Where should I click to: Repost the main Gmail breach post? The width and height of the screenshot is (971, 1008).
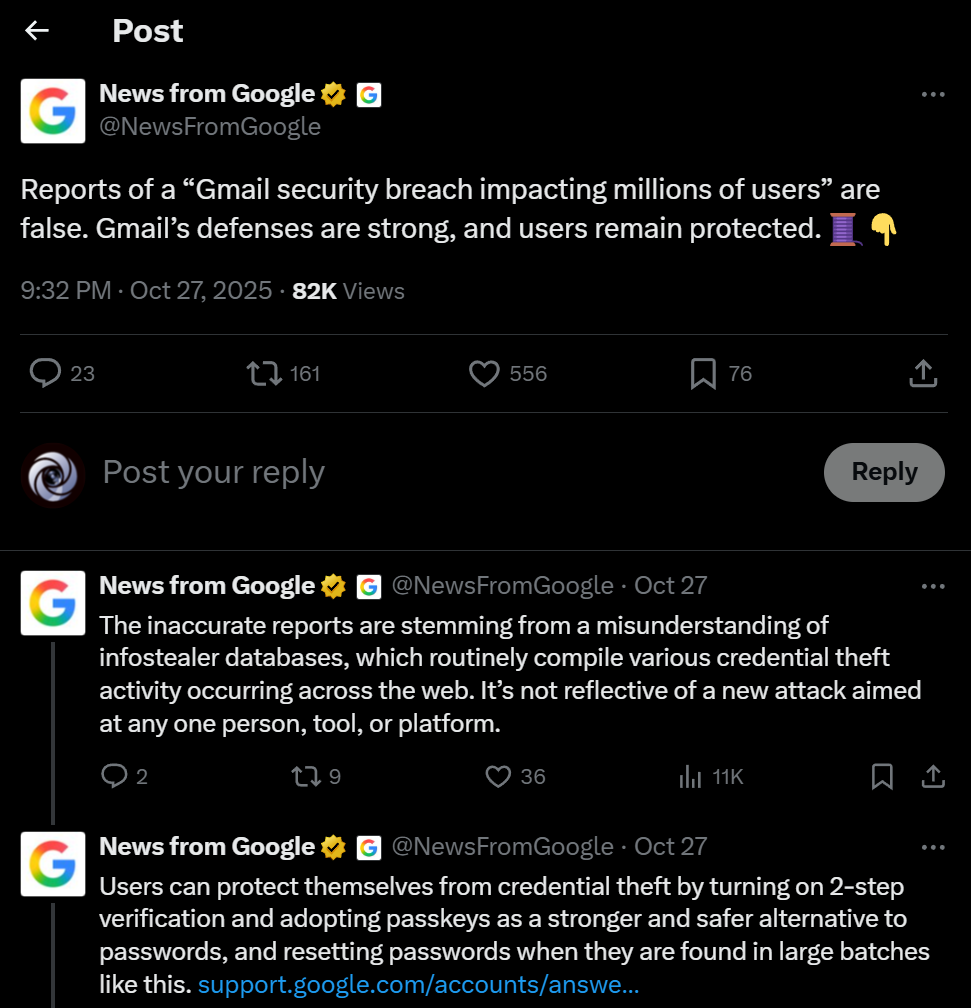tap(263, 374)
